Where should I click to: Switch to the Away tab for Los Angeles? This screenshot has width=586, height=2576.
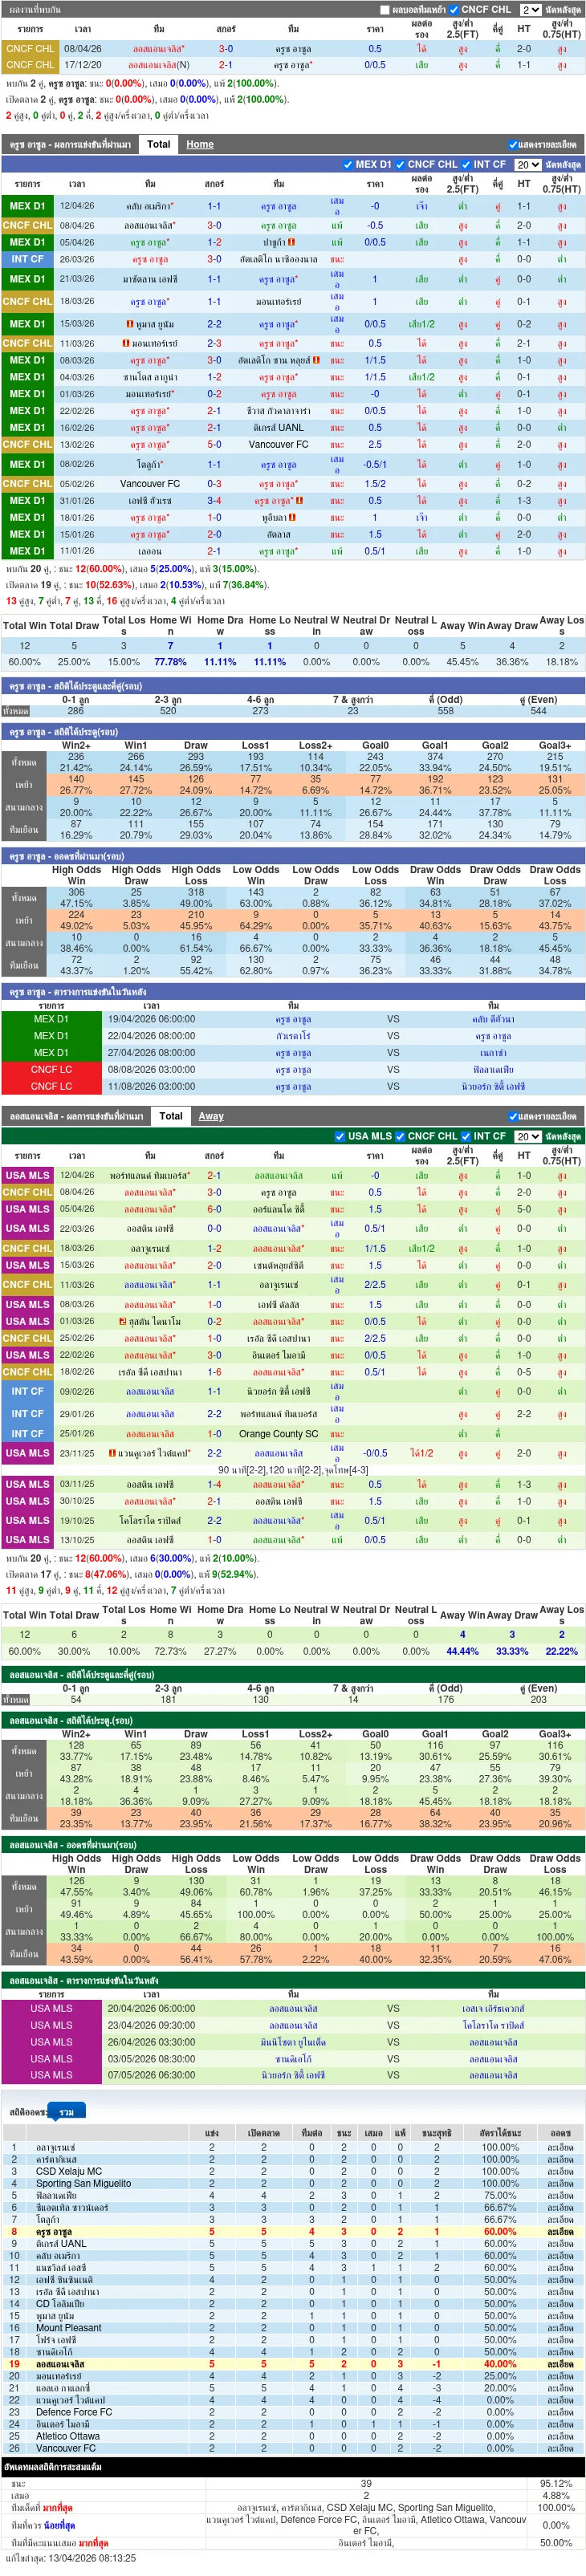(211, 1116)
